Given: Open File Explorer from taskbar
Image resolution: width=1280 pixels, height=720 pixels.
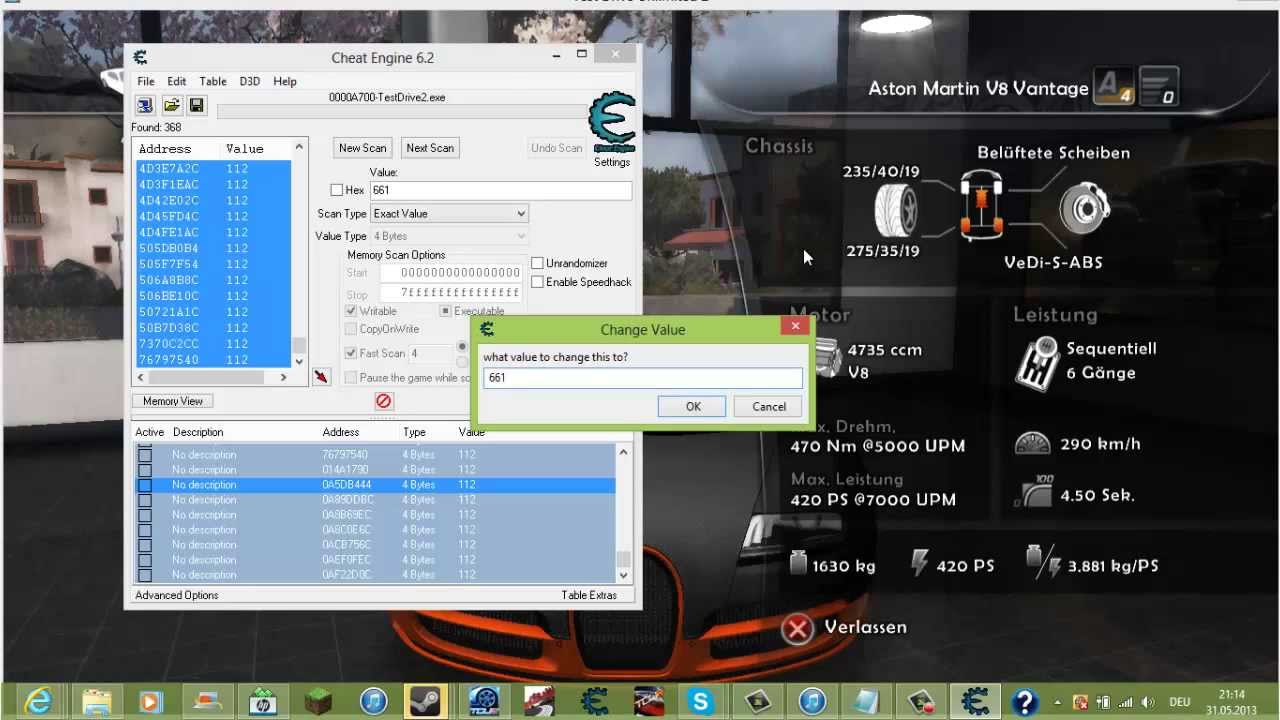Looking at the screenshot, I should tap(97, 701).
